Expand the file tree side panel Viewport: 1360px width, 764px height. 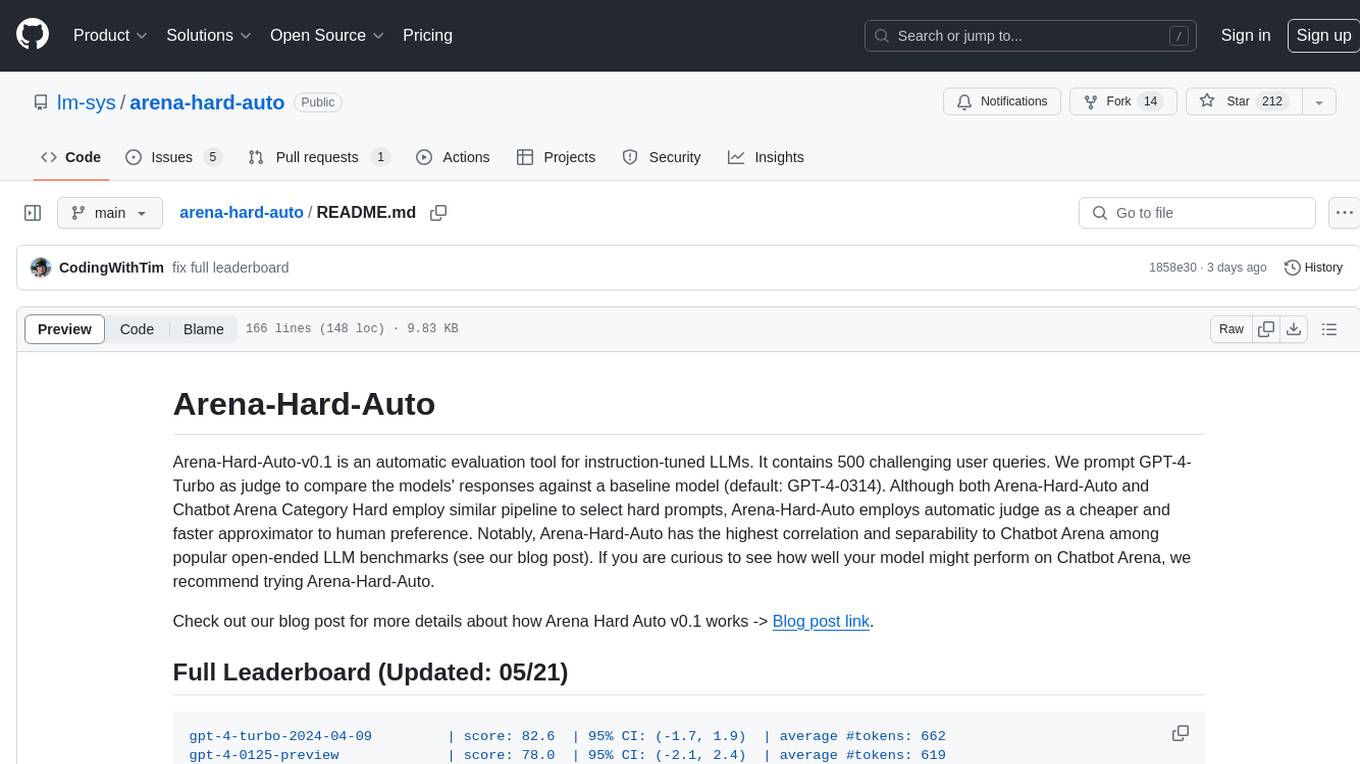pos(32,213)
